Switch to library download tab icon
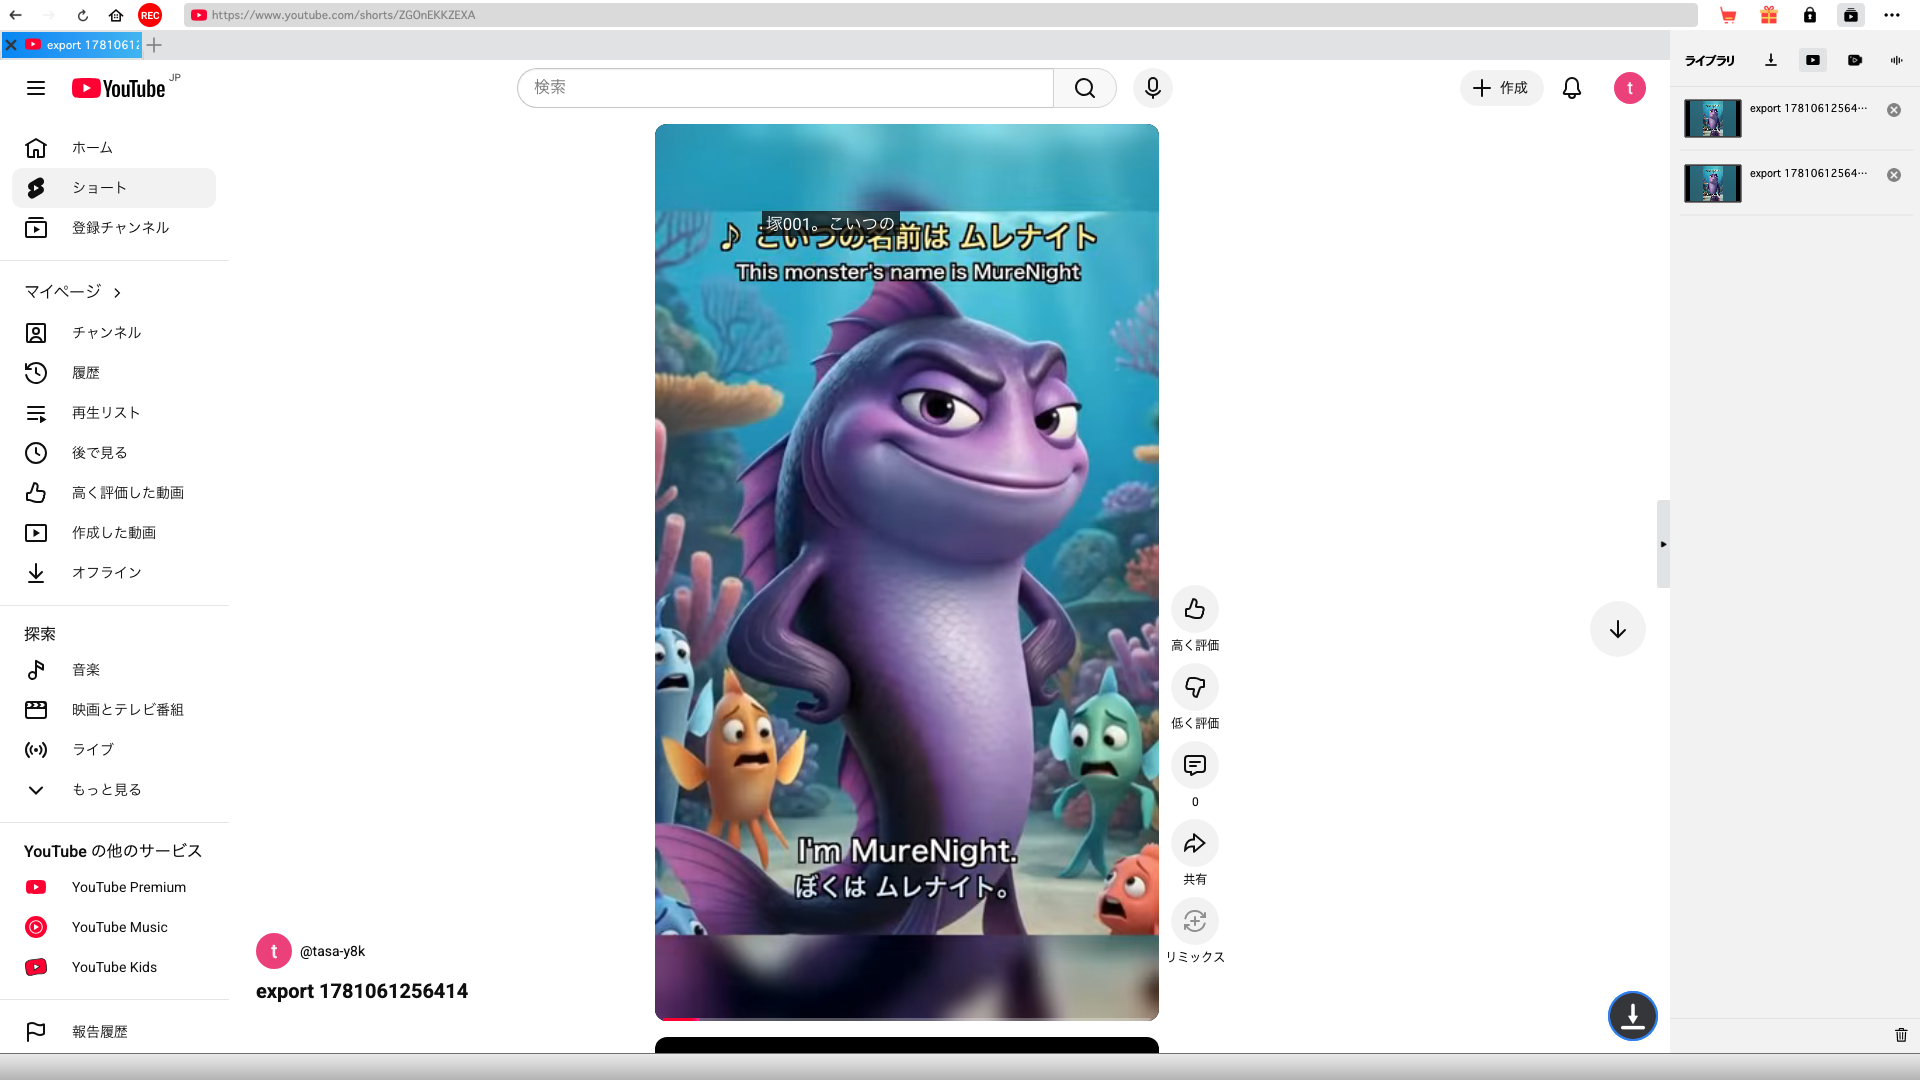 click(1771, 60)
